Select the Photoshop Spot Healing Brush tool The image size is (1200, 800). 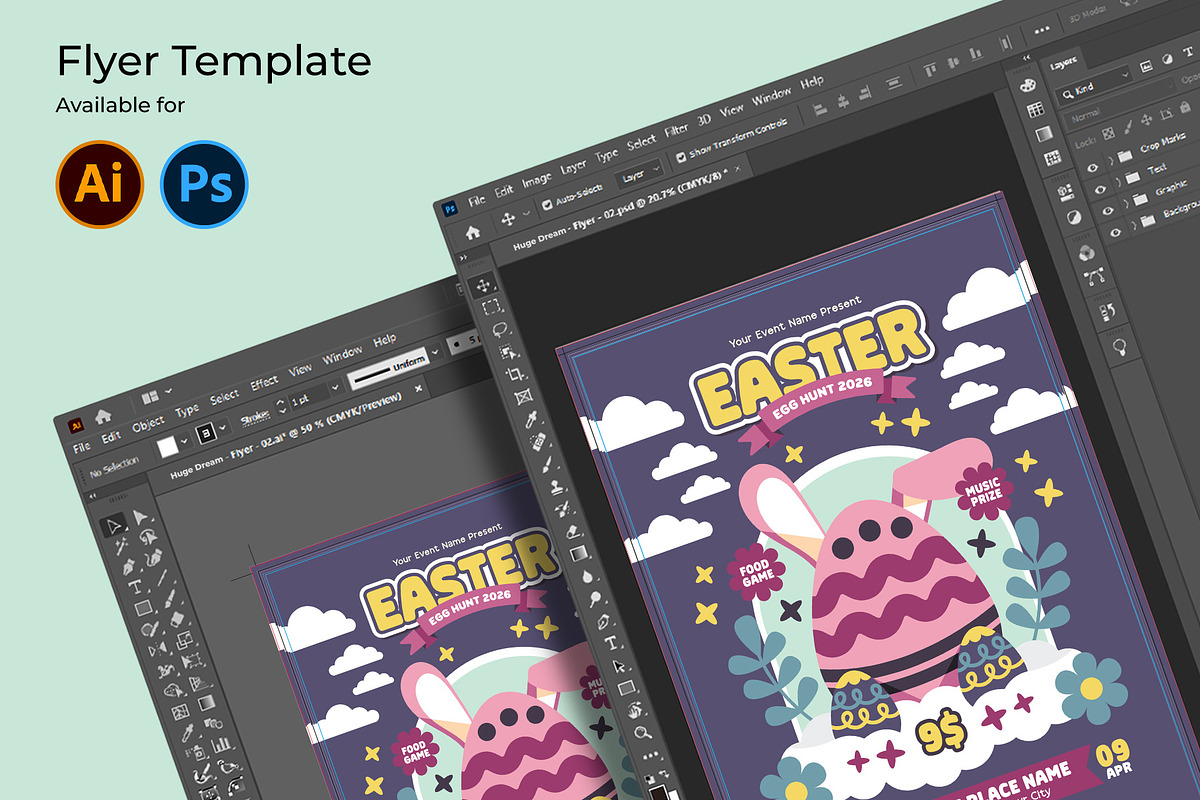click(539, 441)
